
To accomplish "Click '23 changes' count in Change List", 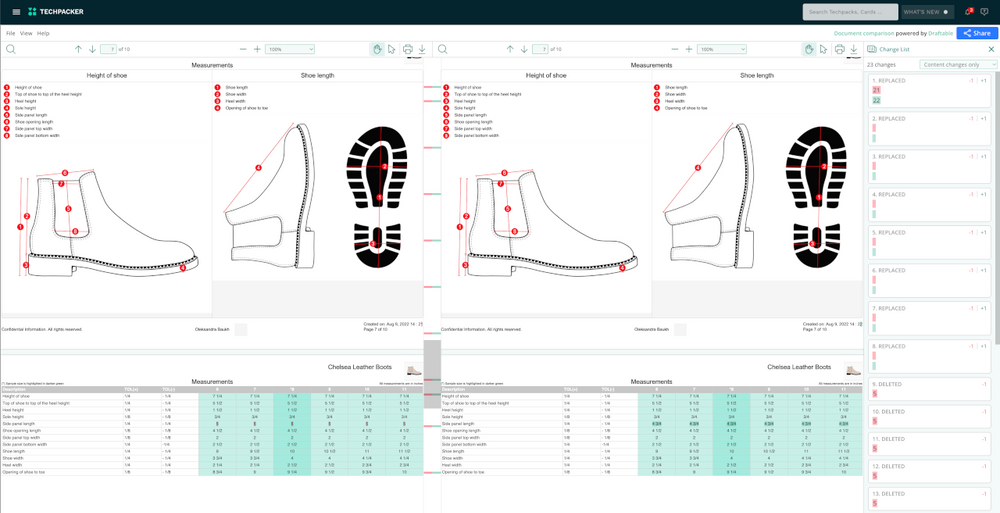I will click(x=881, y=64).
